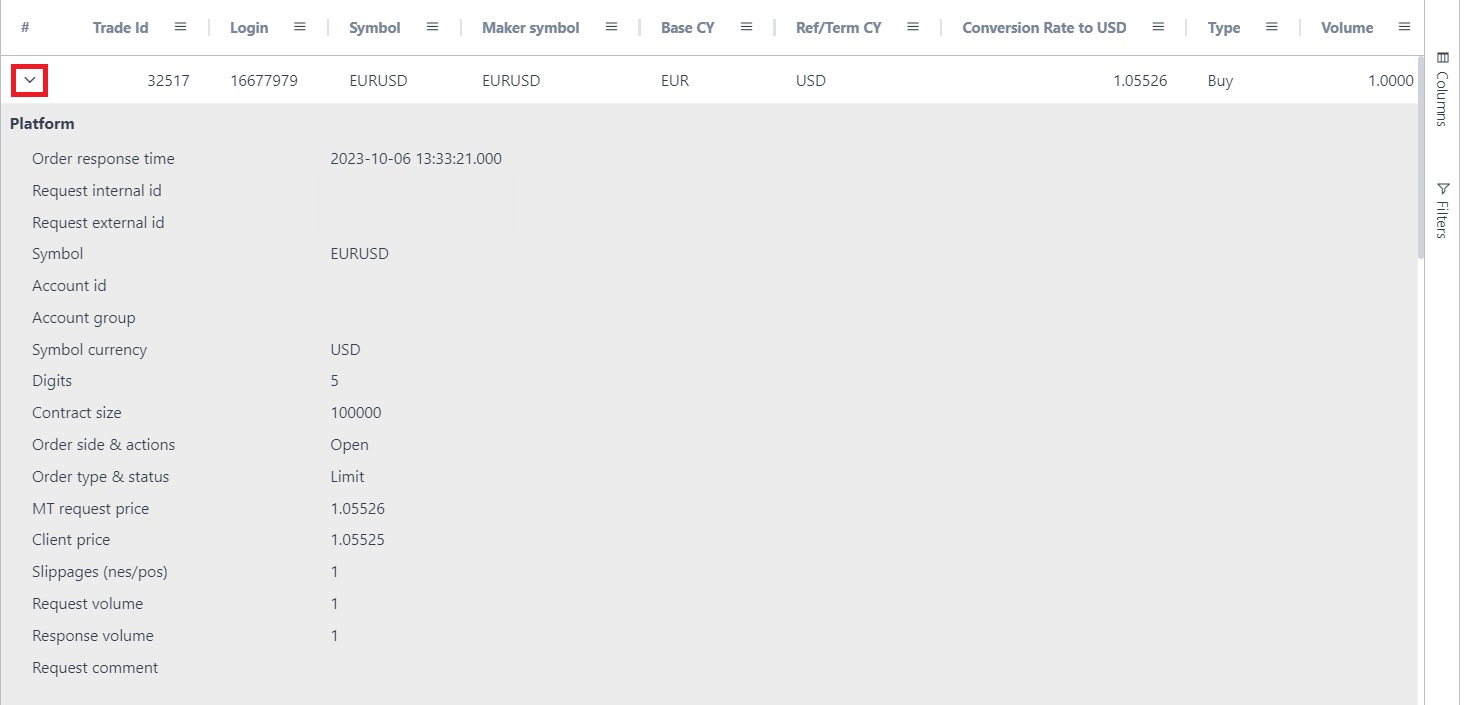Click the Order response time value

[416, 159]
